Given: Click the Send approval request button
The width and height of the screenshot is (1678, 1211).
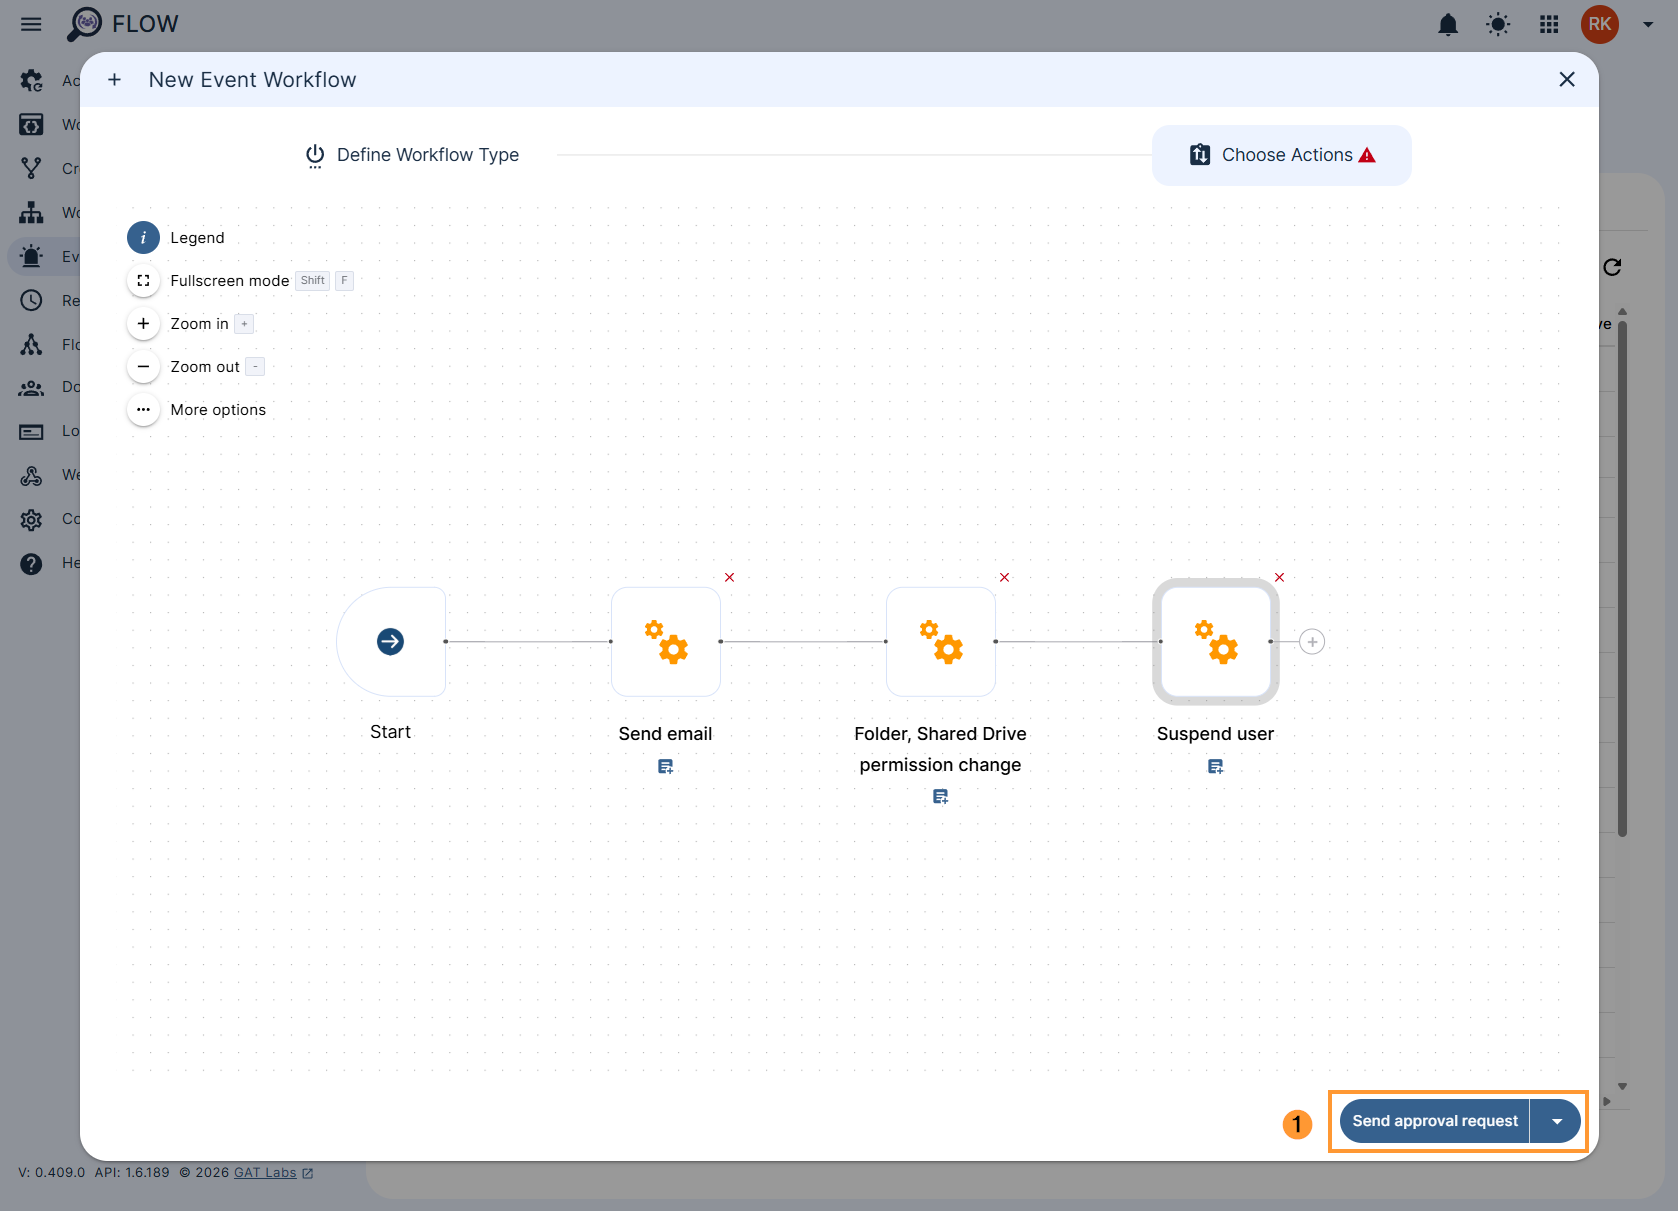Looking at the screenshot, I should 1434,1121.
